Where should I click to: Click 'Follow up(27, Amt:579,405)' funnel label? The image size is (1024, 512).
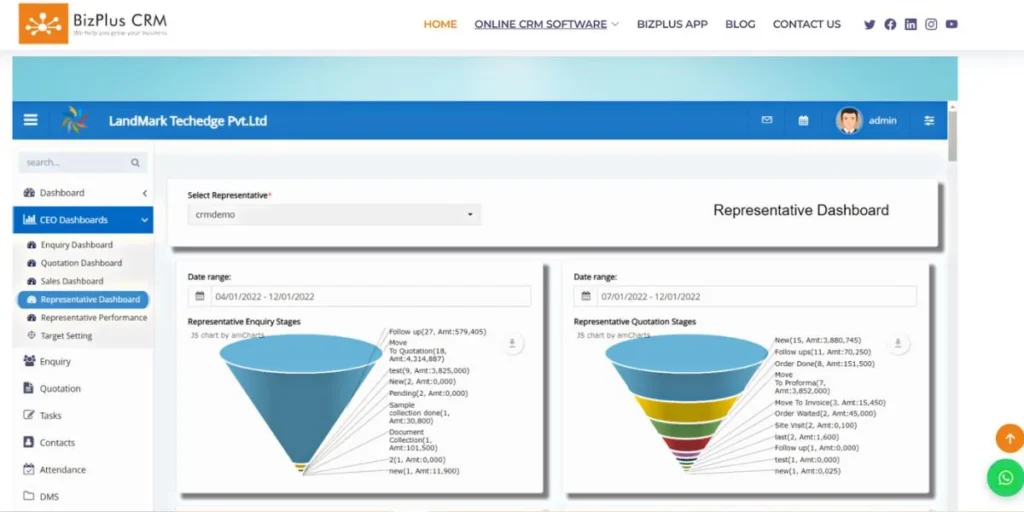coord(437,332)
